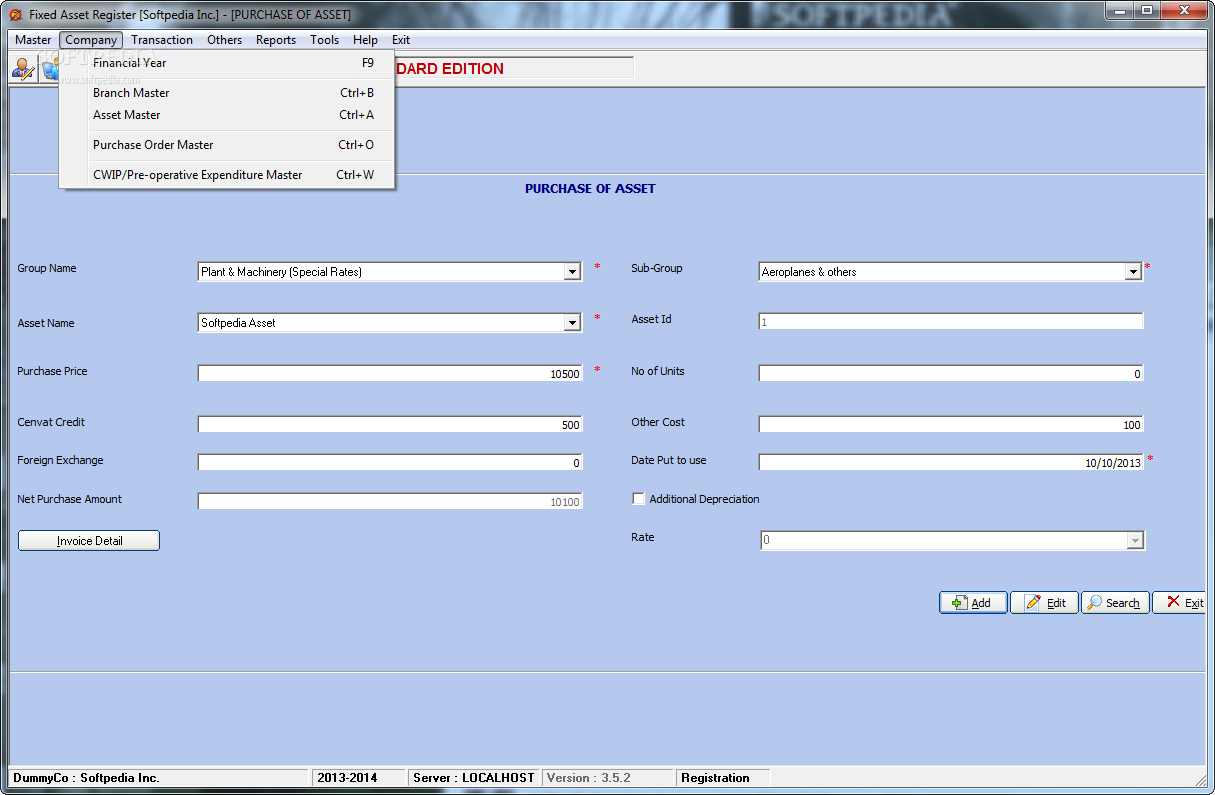Click the Server : LOCALHOST status entry
The width and height of the screenshot is (1215, 795).
474,778
